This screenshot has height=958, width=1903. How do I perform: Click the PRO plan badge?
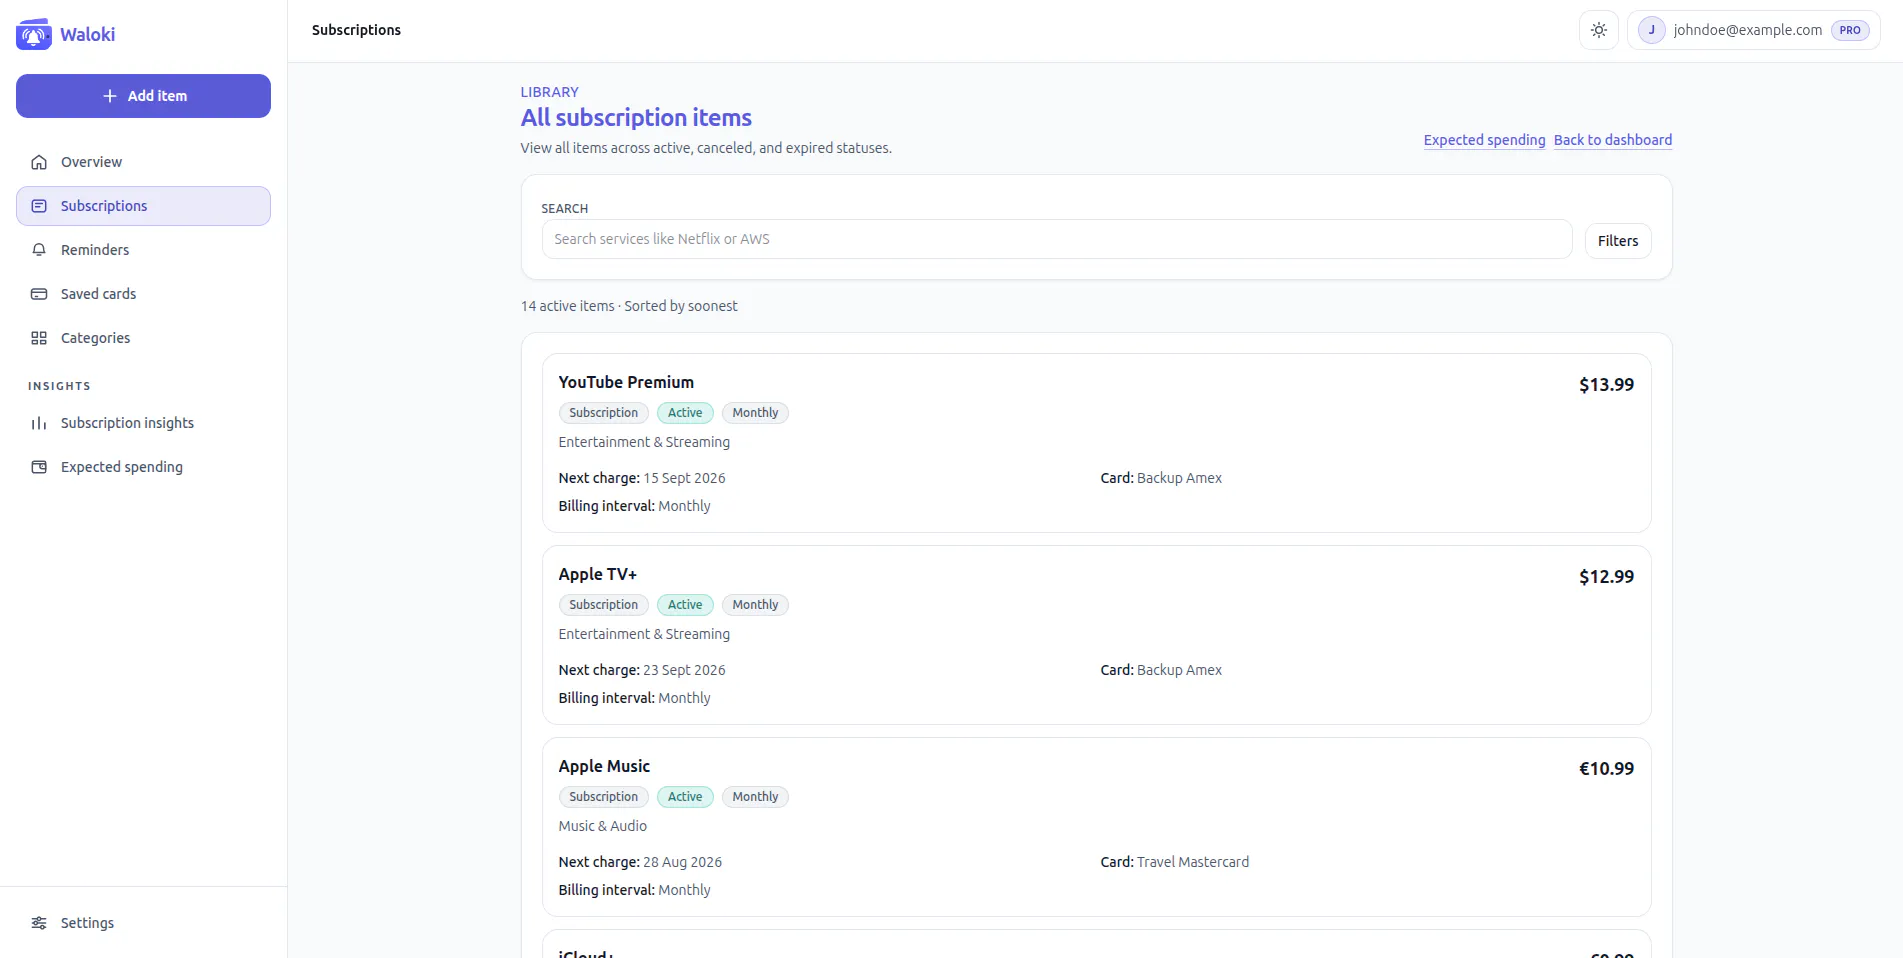click(1850, 30)
